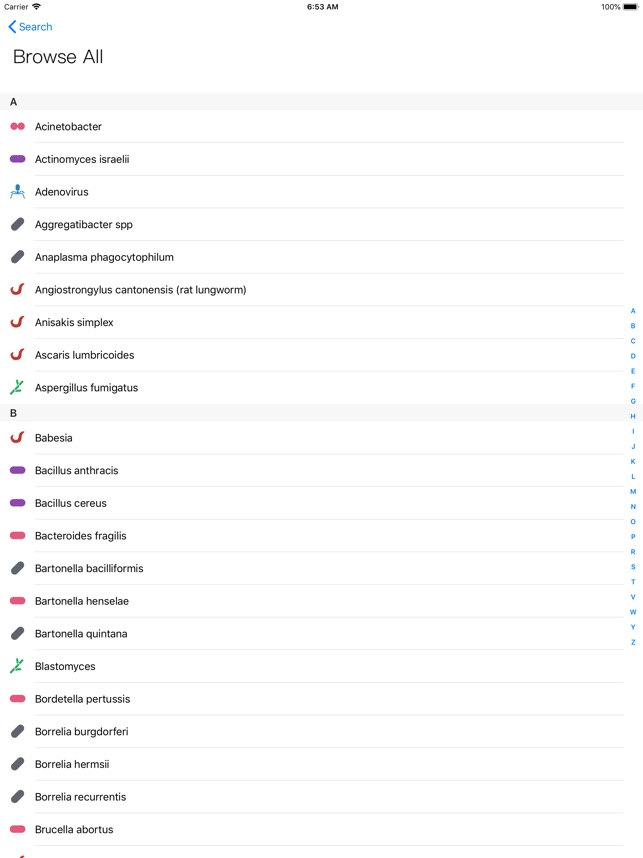Tap the gray rod icon for Bartonella quintana
This screenshot has height=858, width=643.
(x=17, y=633)
